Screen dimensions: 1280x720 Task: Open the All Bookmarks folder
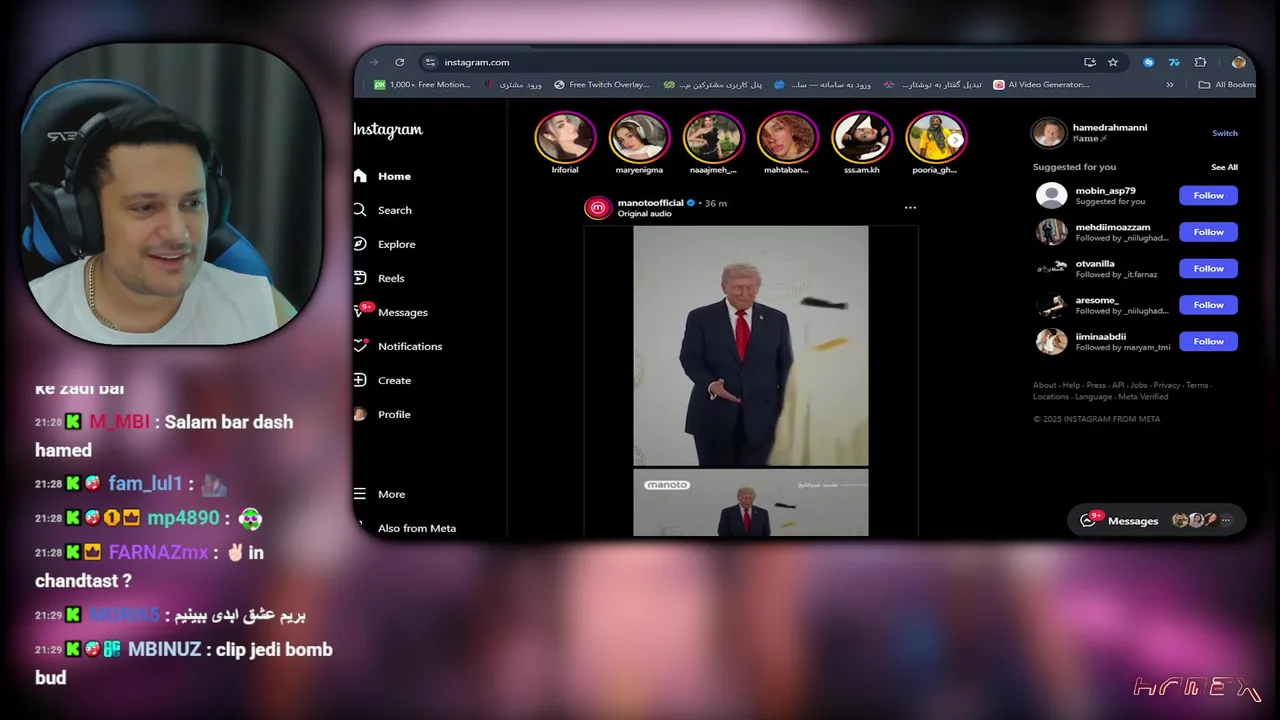point(1226,85)
